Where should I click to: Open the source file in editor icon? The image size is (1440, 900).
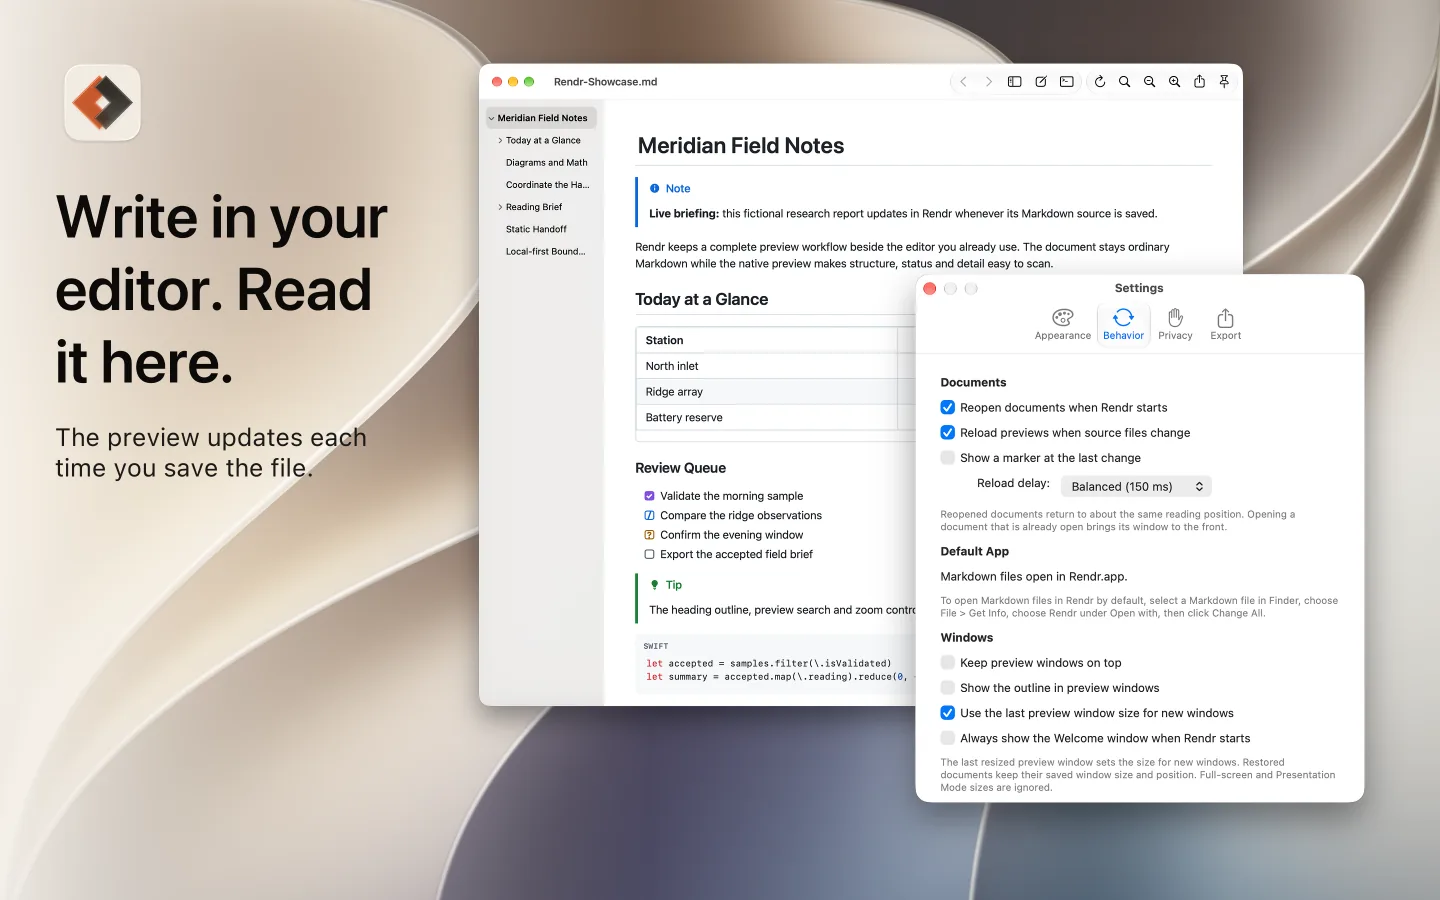(1041, 82)
